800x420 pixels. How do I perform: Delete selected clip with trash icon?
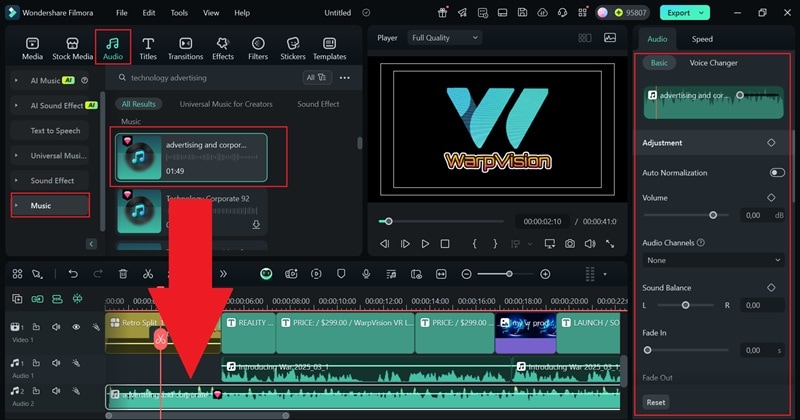(123, 274)
